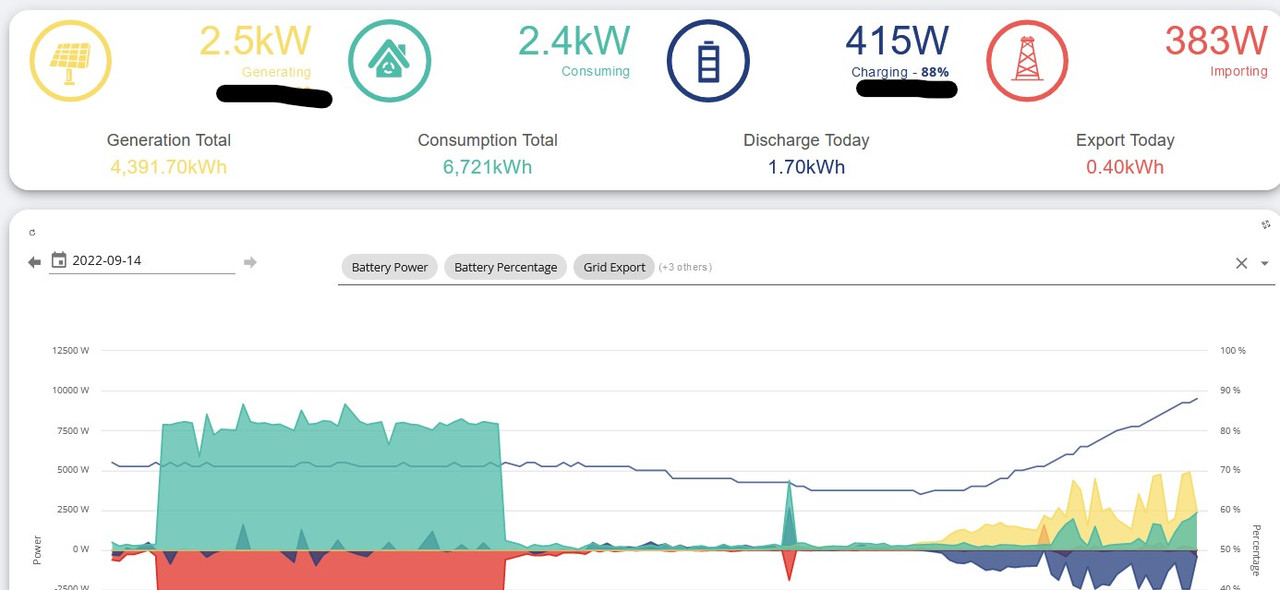Go to the previous day with left arrow
The height and width of the screenshot is (590, 1280).
click(x=34, y=262)
